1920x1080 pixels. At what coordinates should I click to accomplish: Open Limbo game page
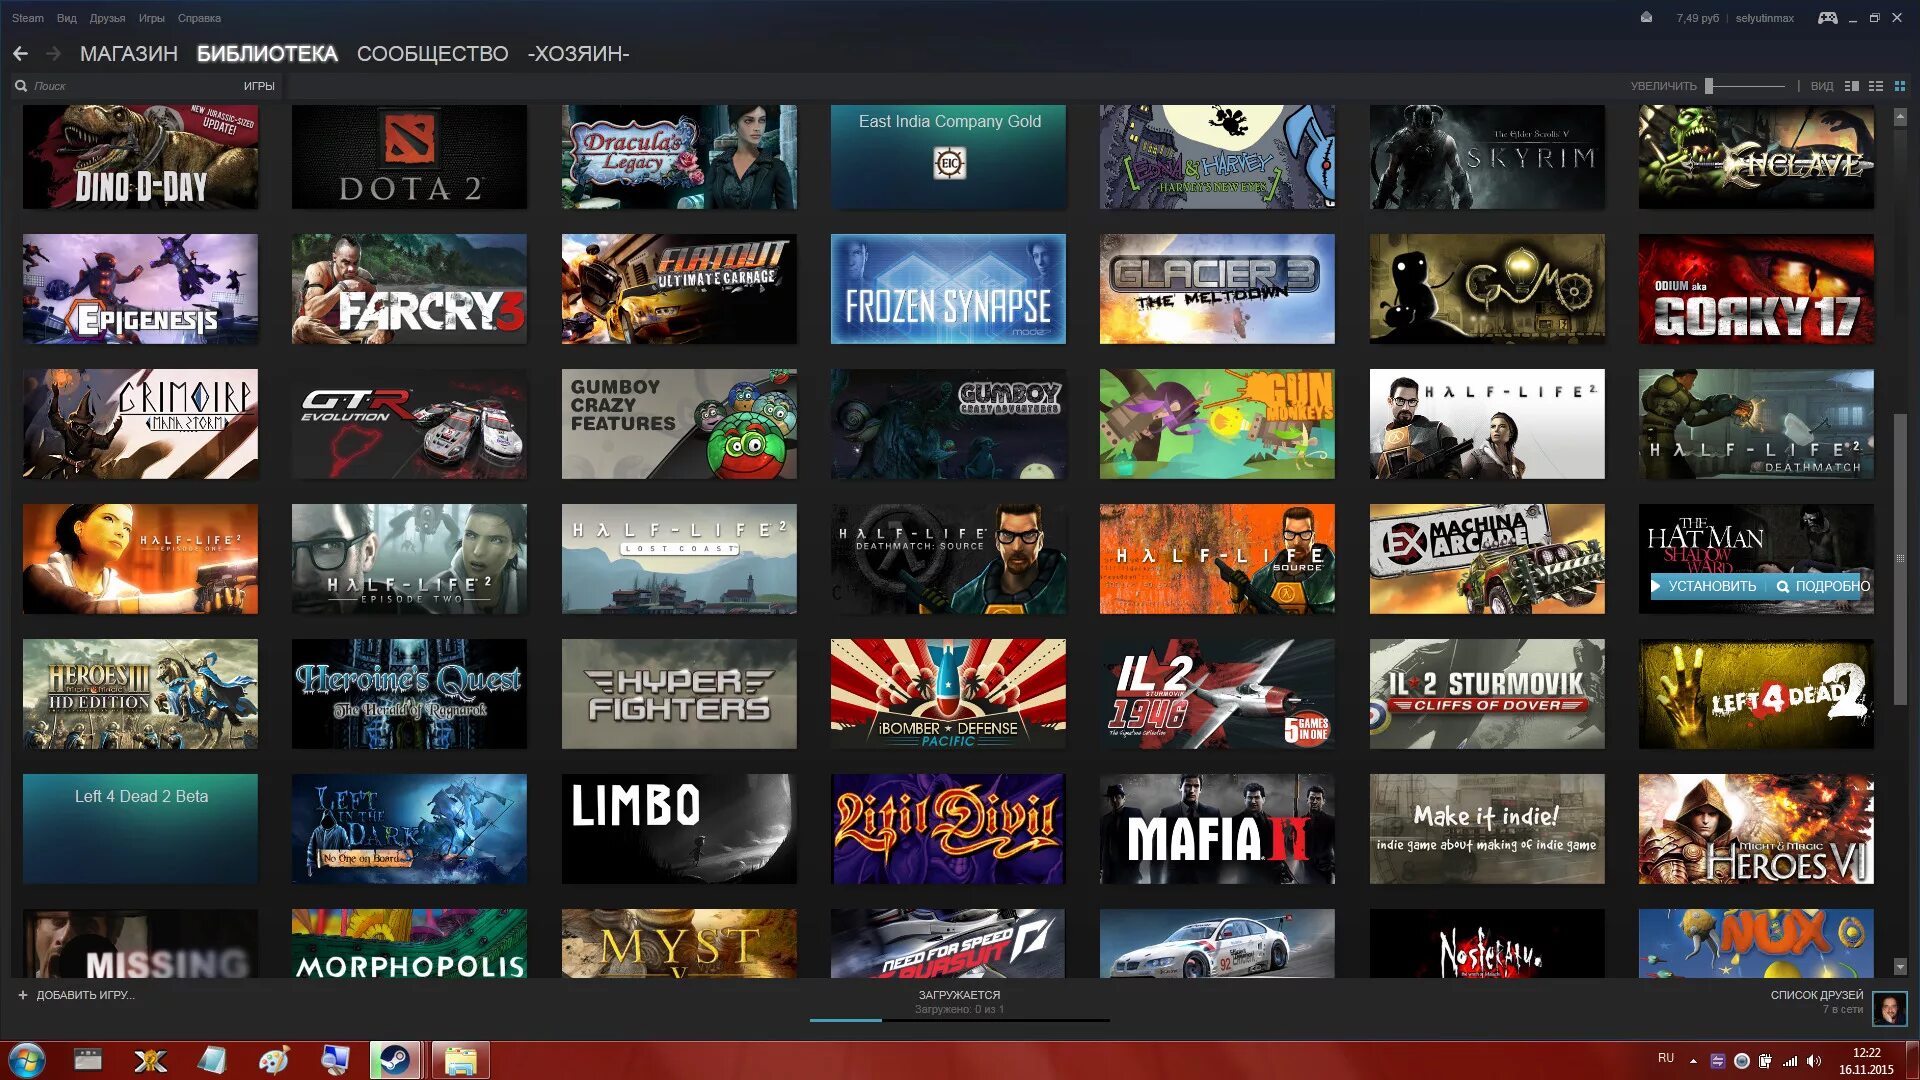(x=680, y=829)
